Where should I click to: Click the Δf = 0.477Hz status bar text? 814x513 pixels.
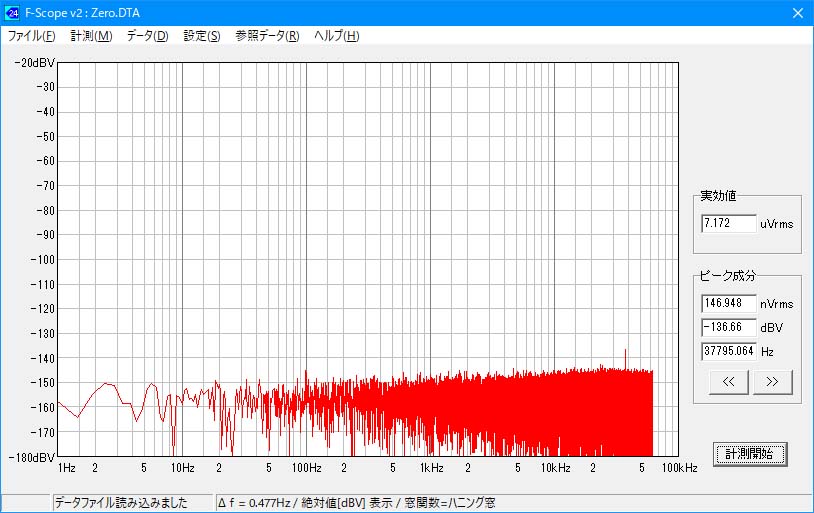pos(357,503)
